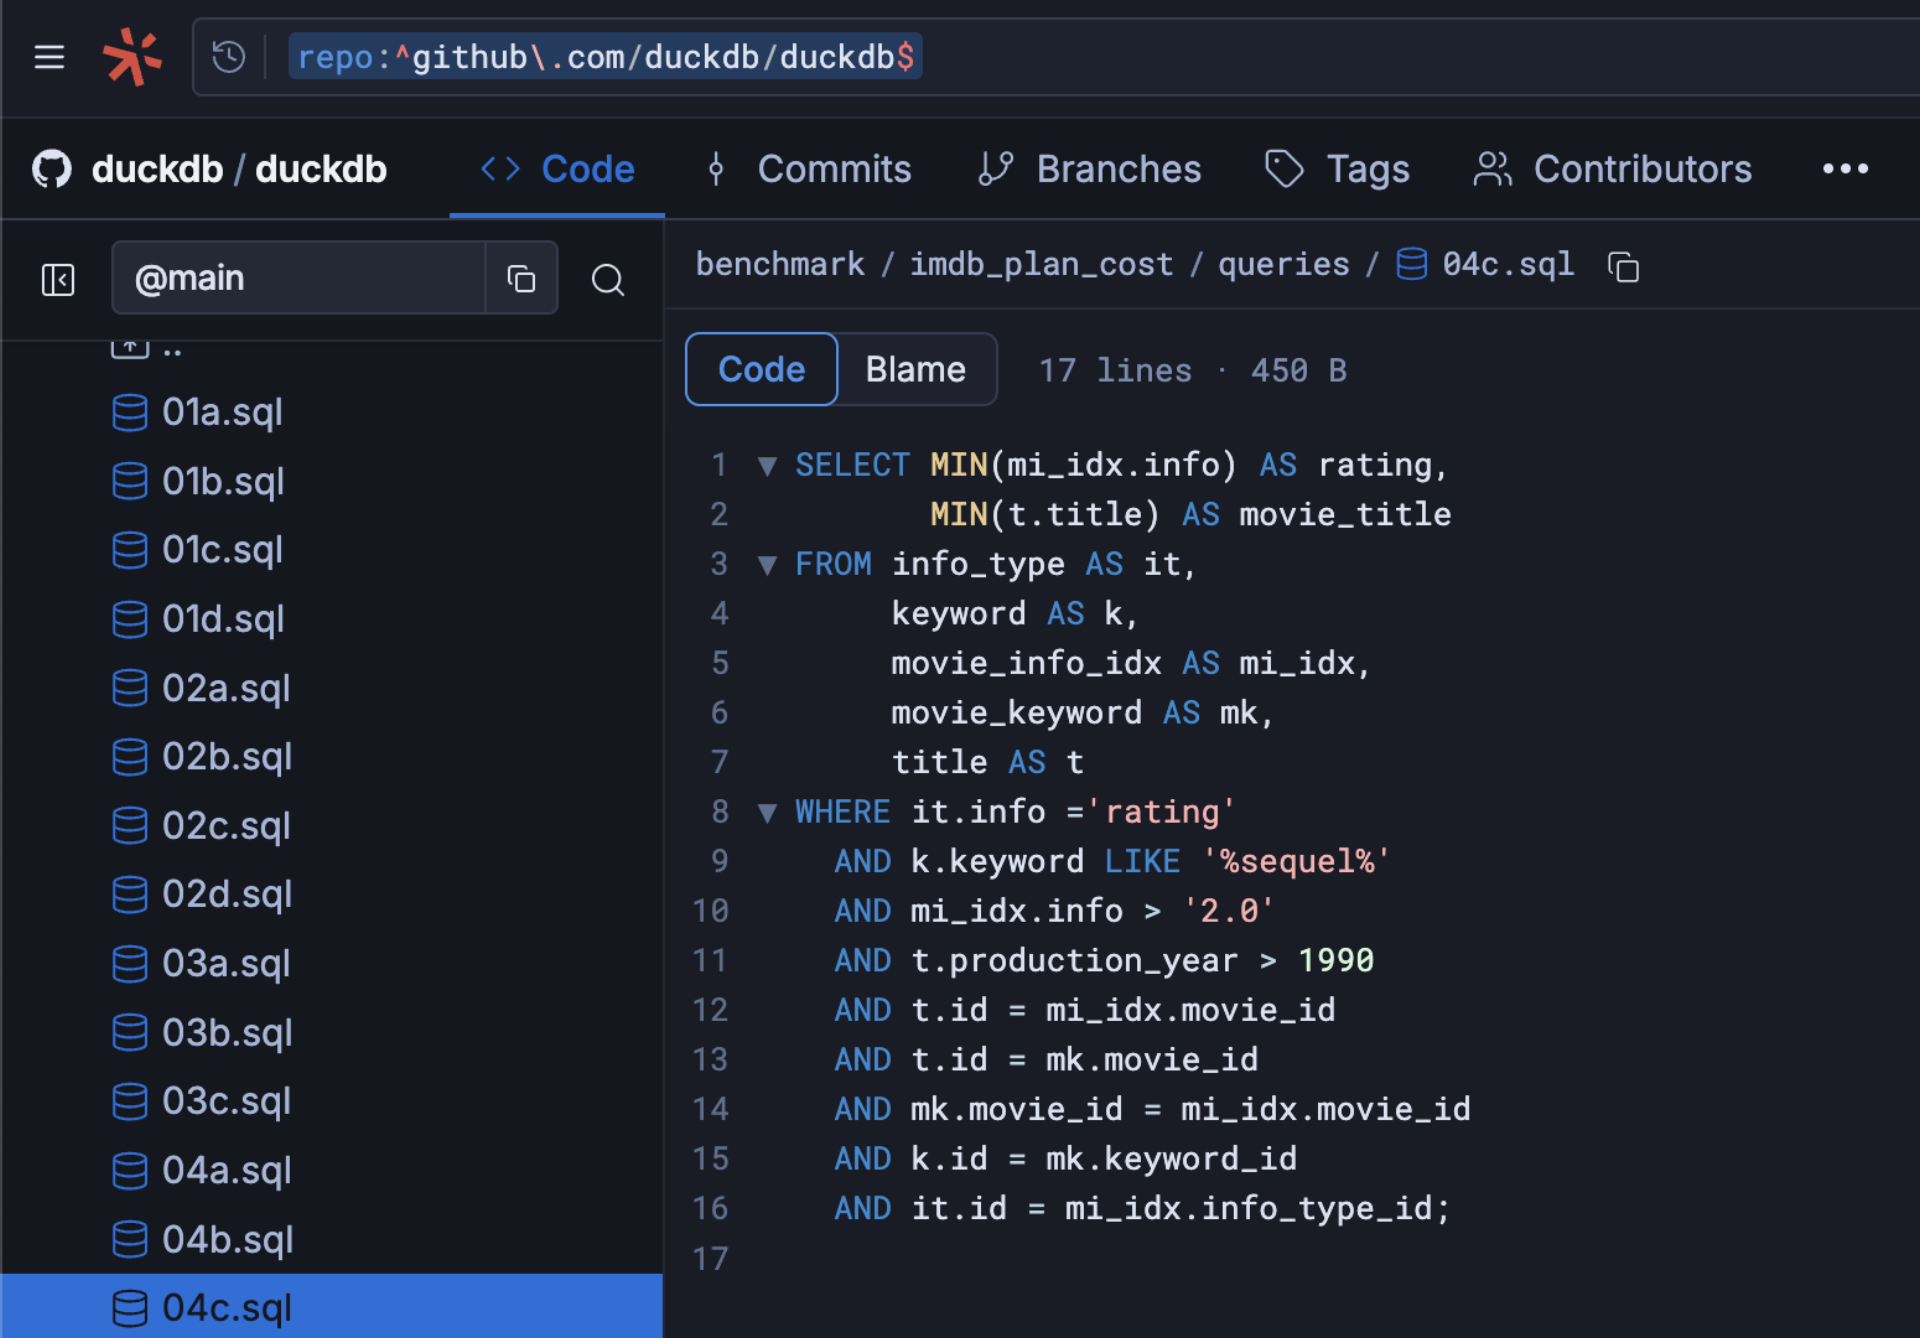Screen dimensions: 1920x1338
Task: Switch to Blame view
Action: pyautogui.click(x=915, y=369)
